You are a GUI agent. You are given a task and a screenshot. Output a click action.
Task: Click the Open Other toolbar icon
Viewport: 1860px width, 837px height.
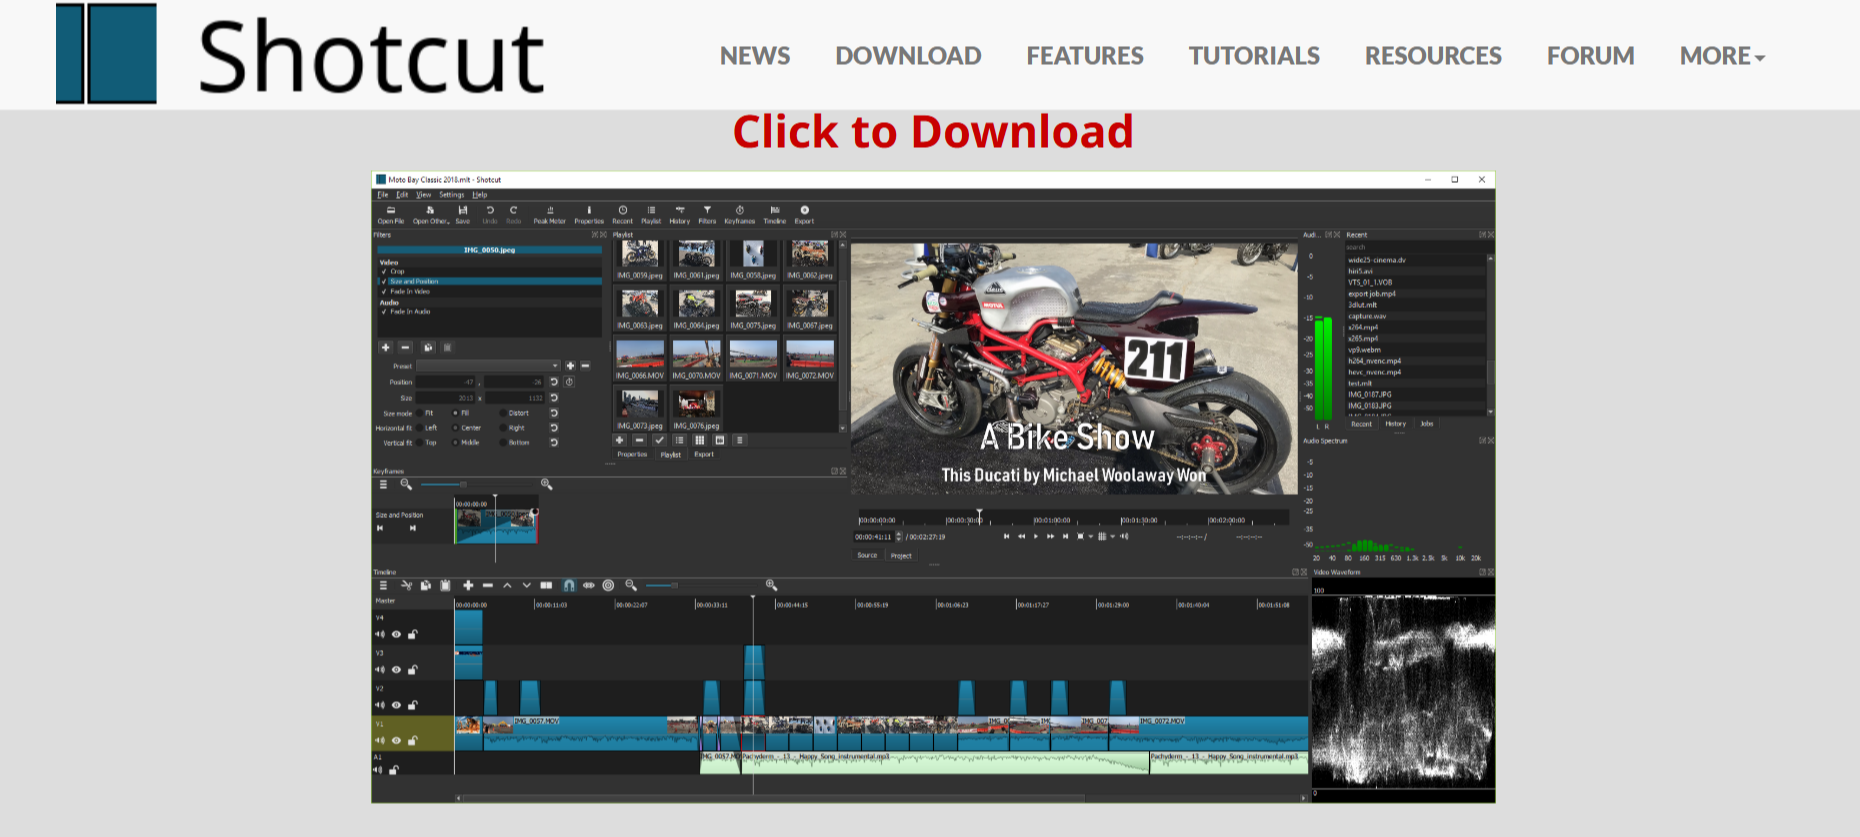coord(431,215)
